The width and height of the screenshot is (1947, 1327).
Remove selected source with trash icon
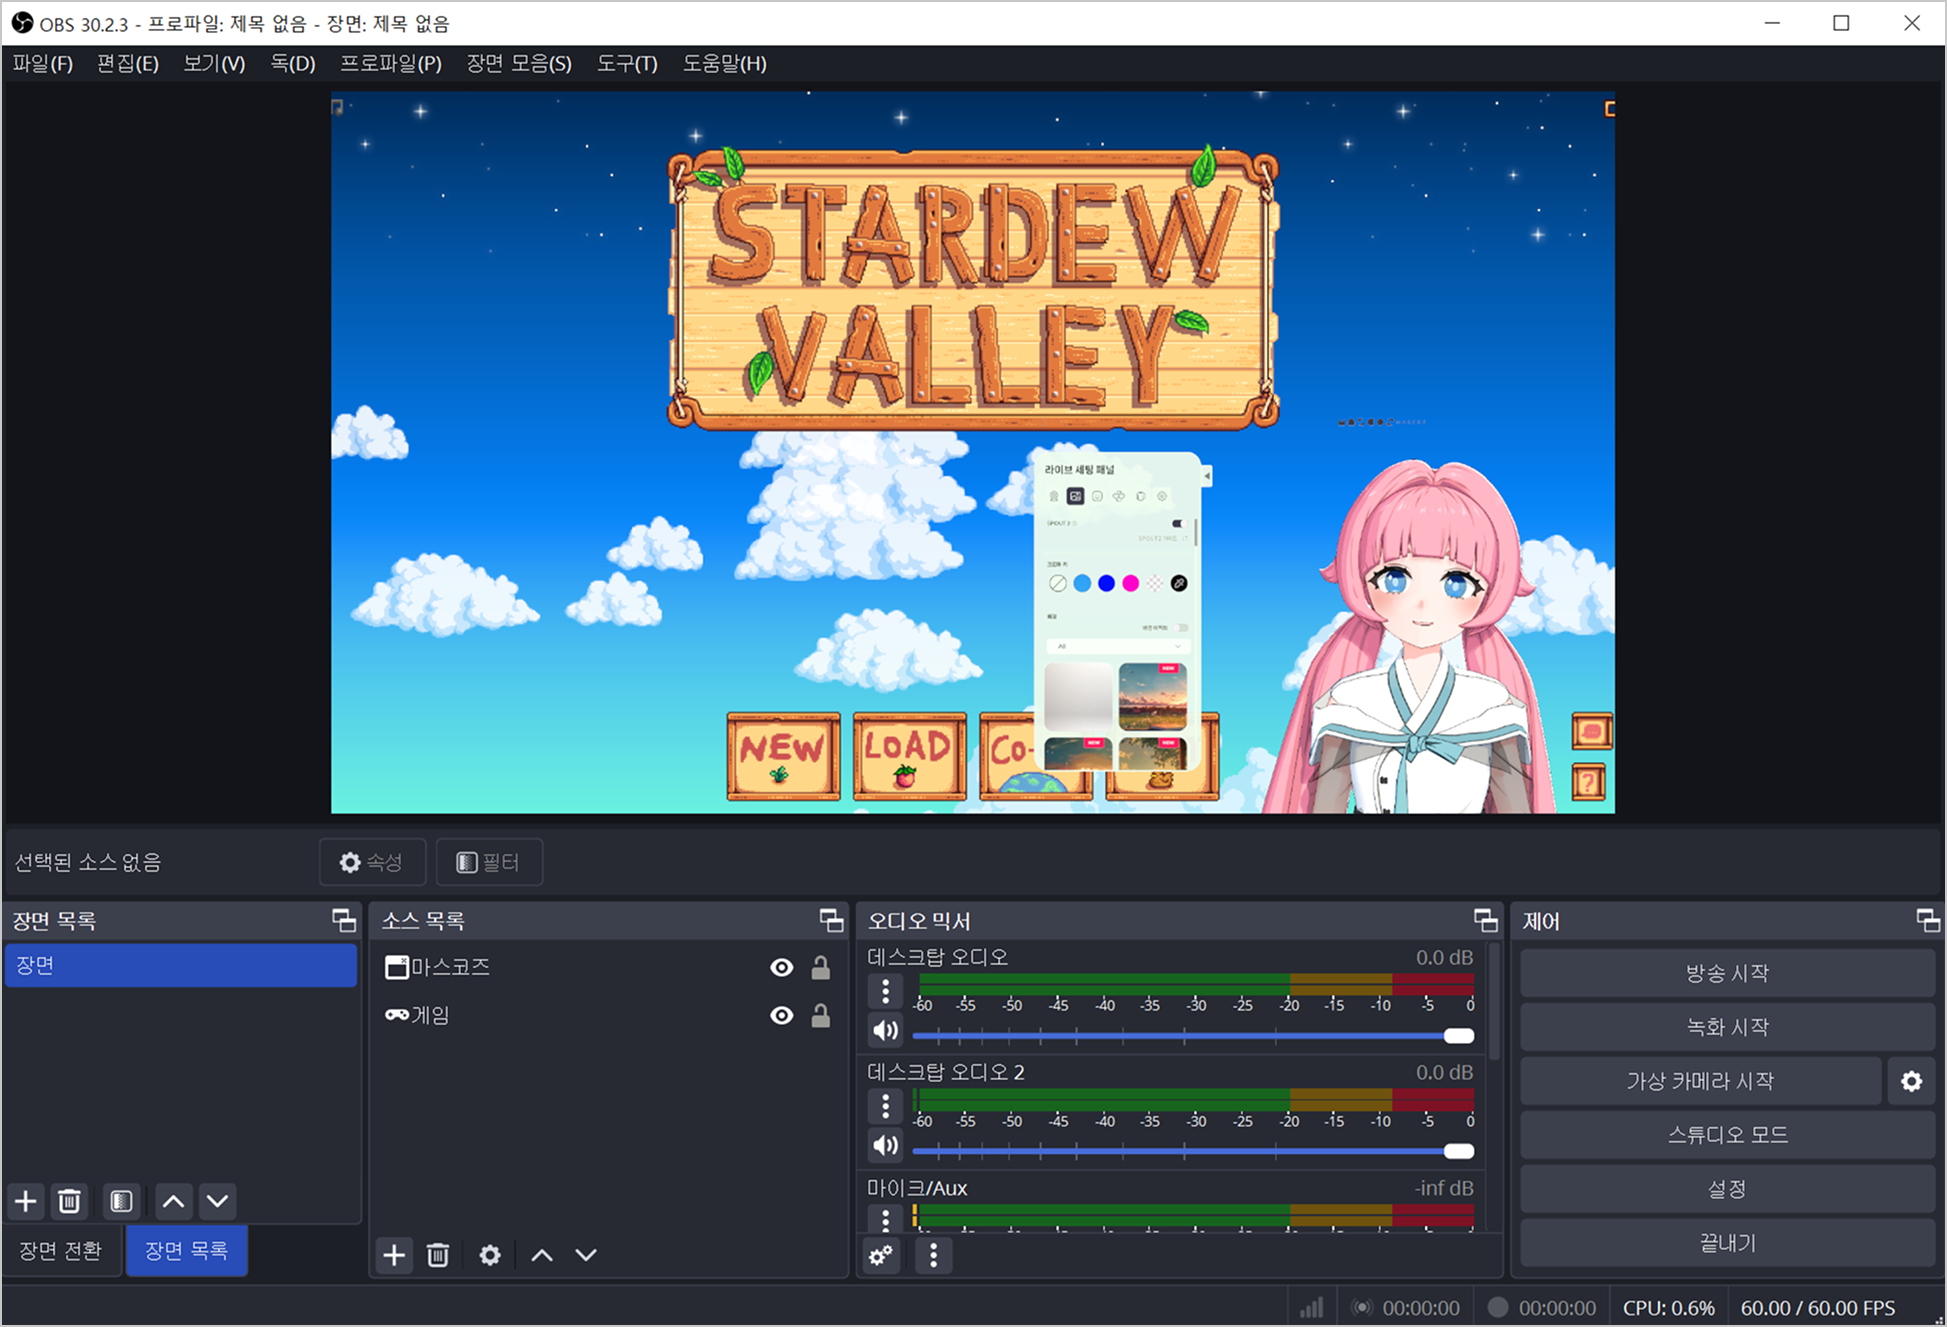click(438, 1255)
